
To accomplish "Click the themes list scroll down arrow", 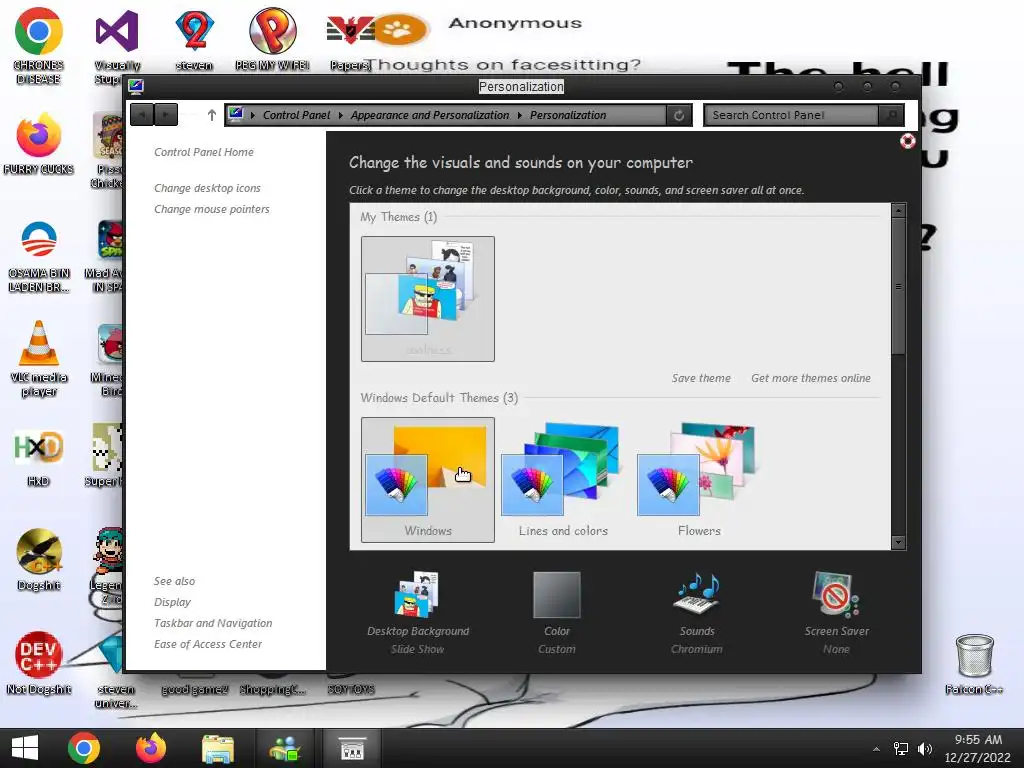I will coord(899,542).
